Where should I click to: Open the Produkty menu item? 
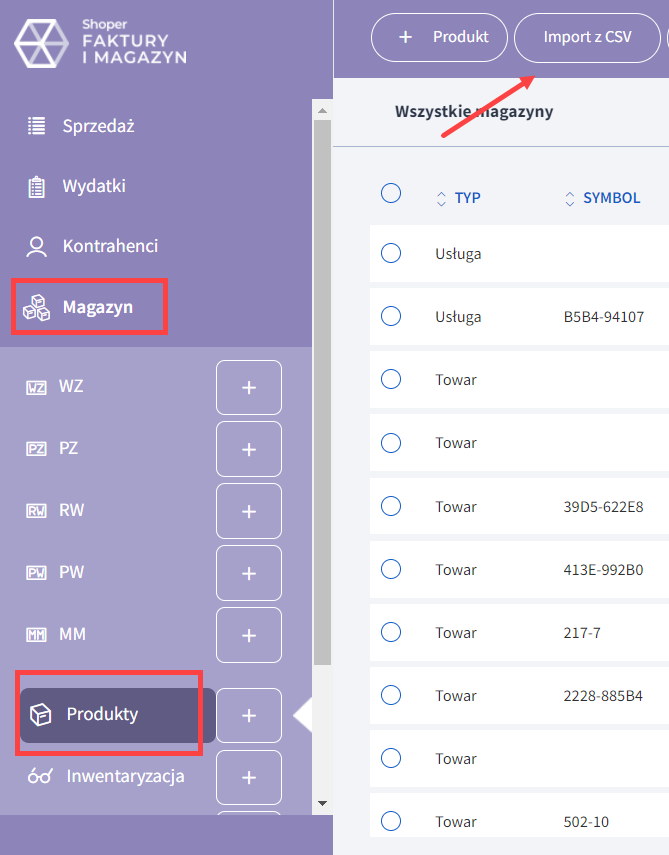(x=103, y=714)
